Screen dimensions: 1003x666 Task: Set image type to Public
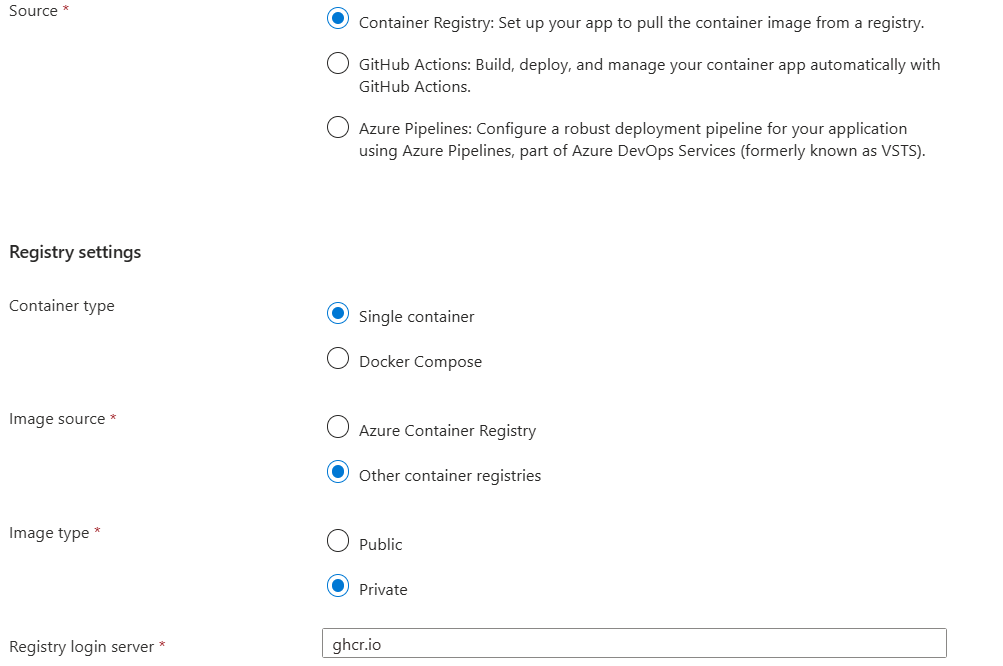[338, 541]
